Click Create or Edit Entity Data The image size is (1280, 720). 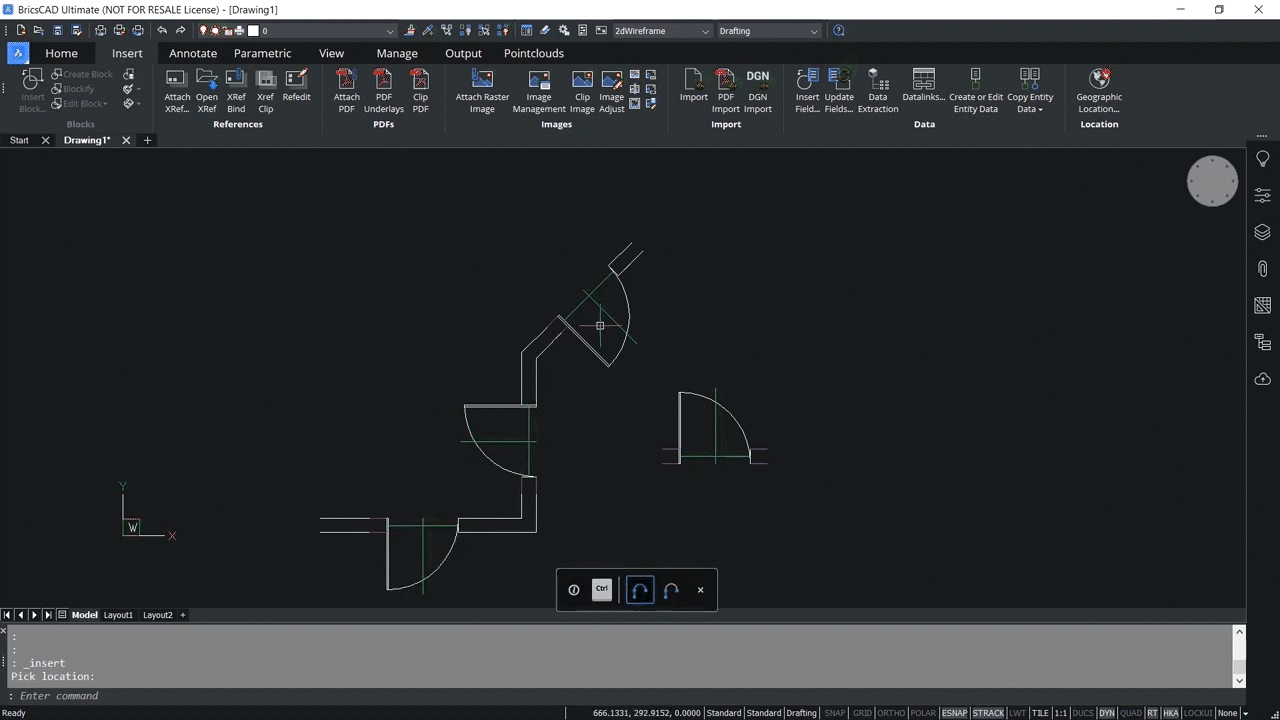976,90
